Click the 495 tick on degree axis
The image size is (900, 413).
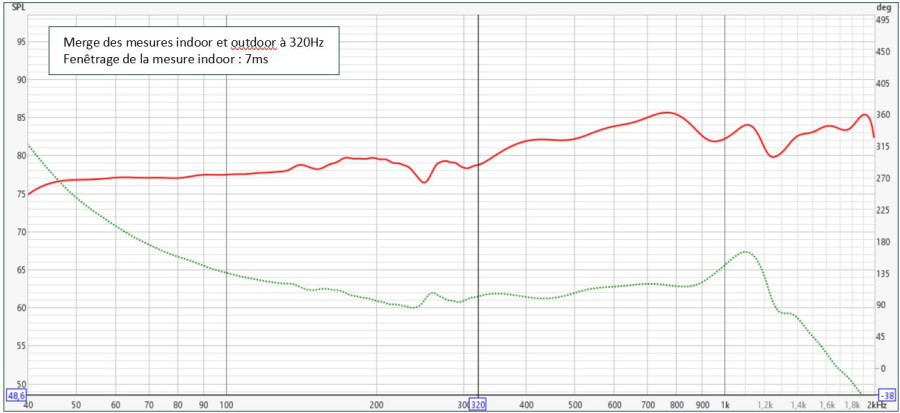pos(883,20)
